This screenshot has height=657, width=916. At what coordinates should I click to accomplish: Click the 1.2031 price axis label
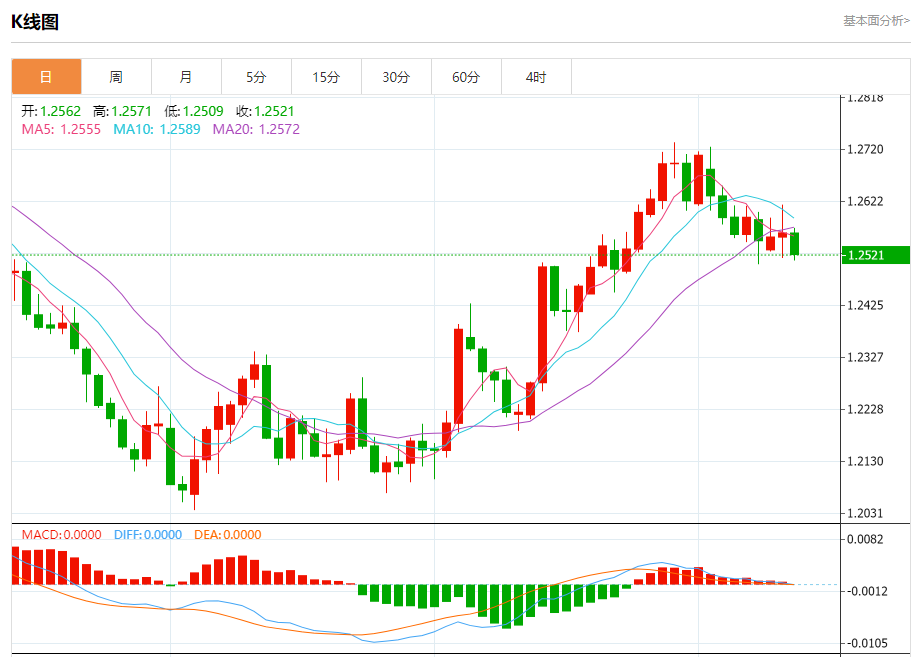pos(865,513)
